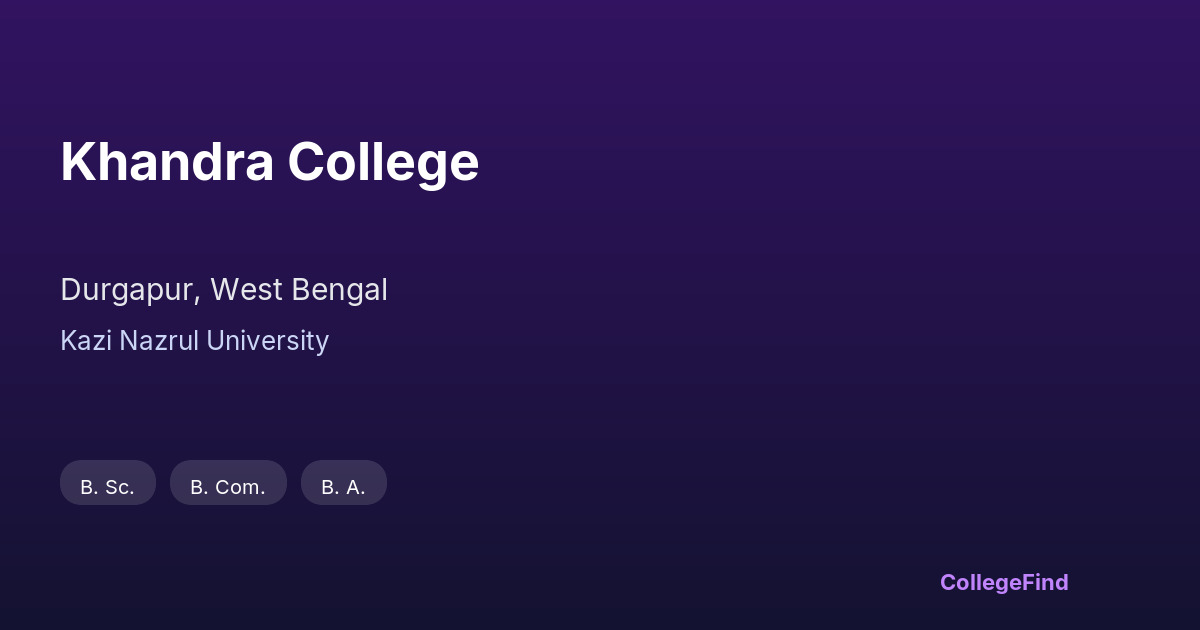
Task: Click "University" in the affiliation line
Action: [267, 341]
